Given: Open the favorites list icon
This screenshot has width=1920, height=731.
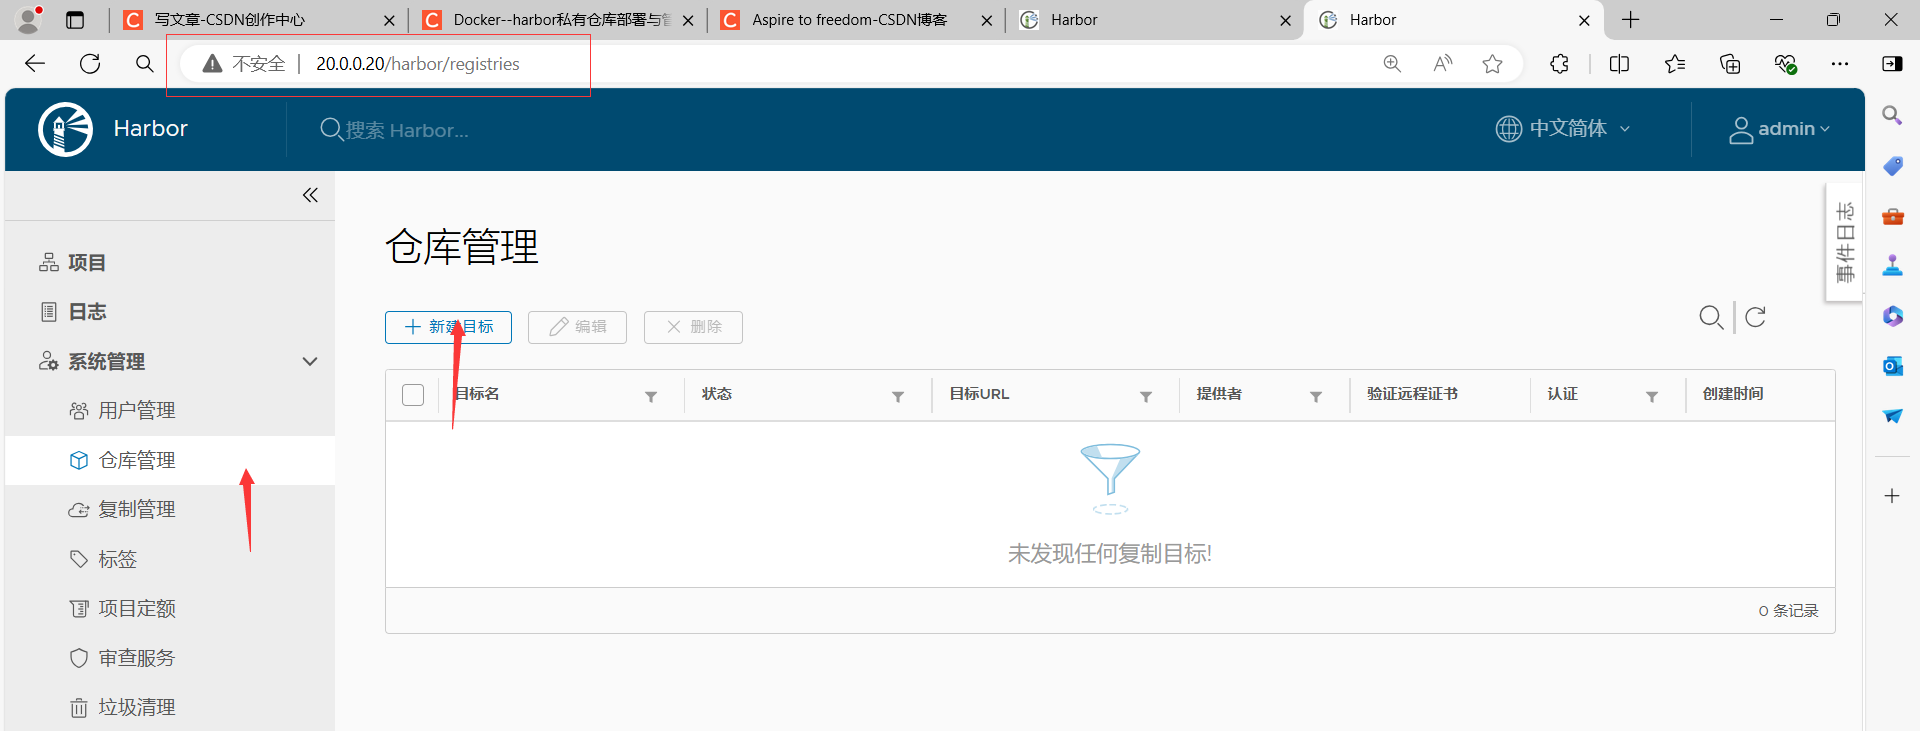Looking at the screenshot, I should click(1675, 64).
